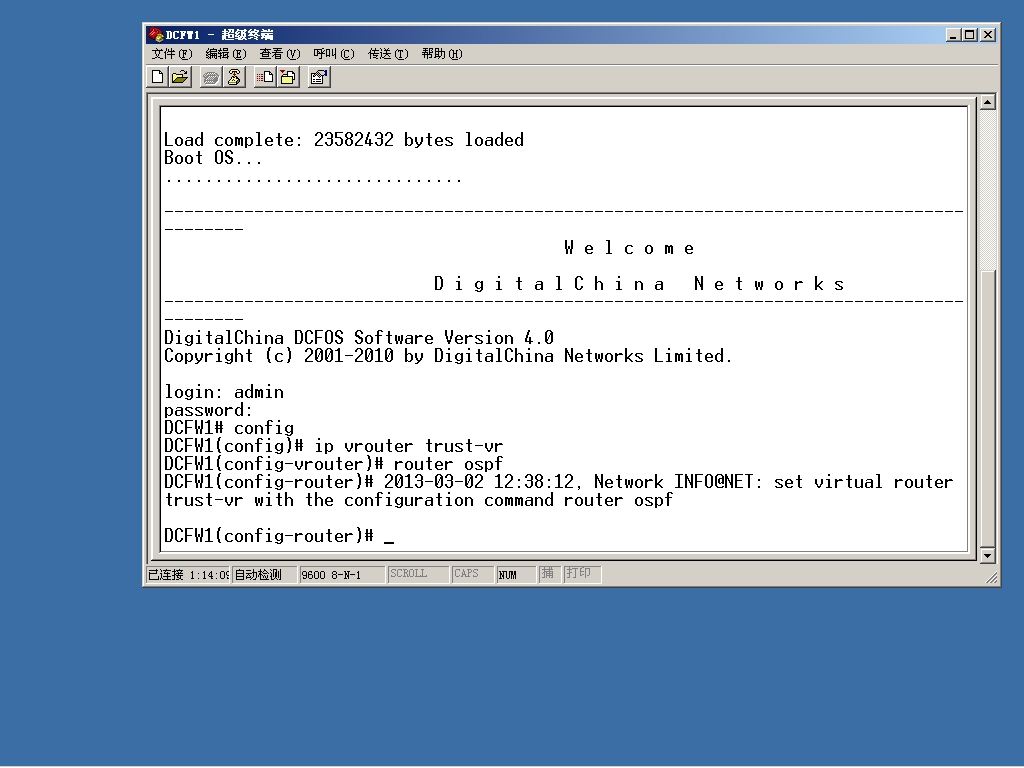This screenshot has height=768, width=1024.
Task: Click the 'DCFW1# config' command line
Action: (x=229, y=428)
